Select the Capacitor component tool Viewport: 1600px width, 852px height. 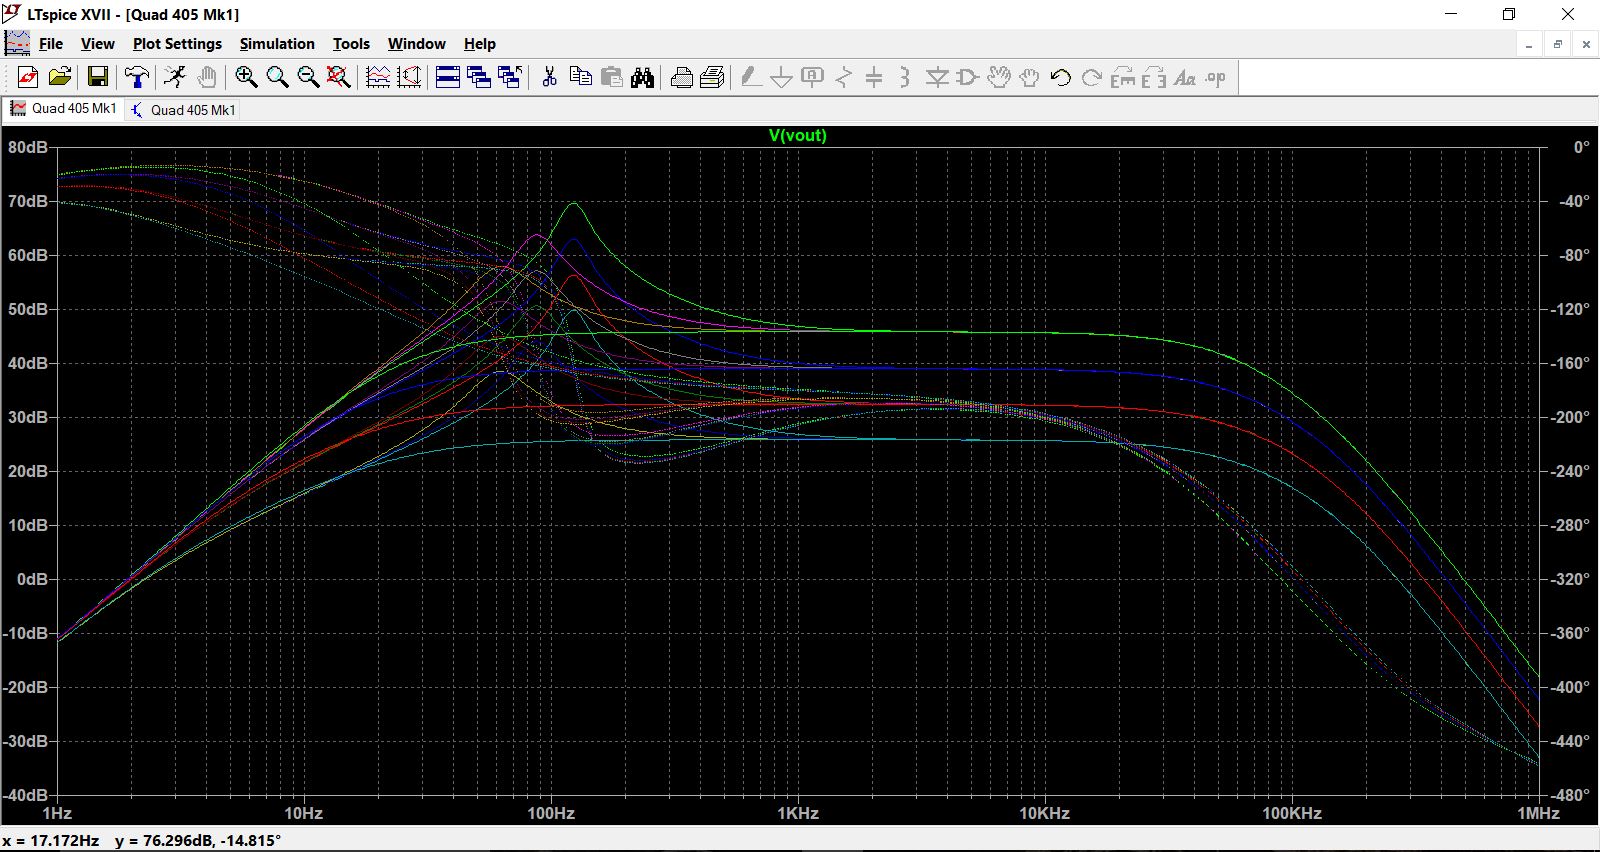(874, 77)
